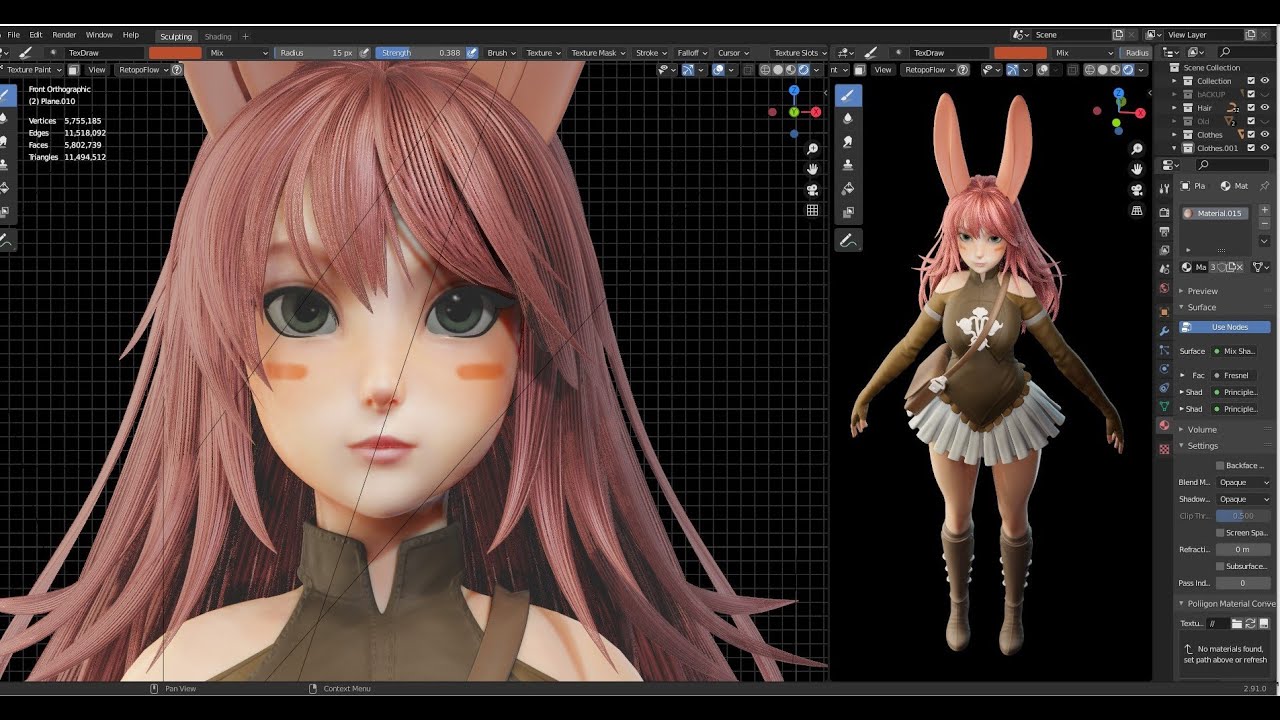The image size is (1280, 720).
Task: Select the Smear tool in right viewport
Action: click(x=848, y=142)
